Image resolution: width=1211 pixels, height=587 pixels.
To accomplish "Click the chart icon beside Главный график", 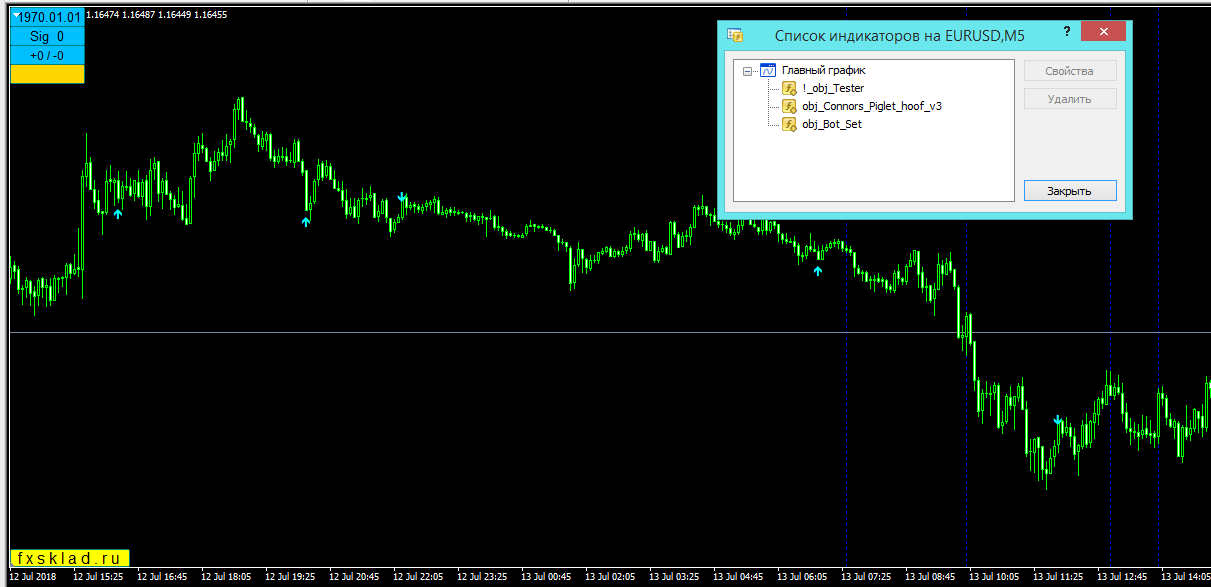I will coord(768,71).
